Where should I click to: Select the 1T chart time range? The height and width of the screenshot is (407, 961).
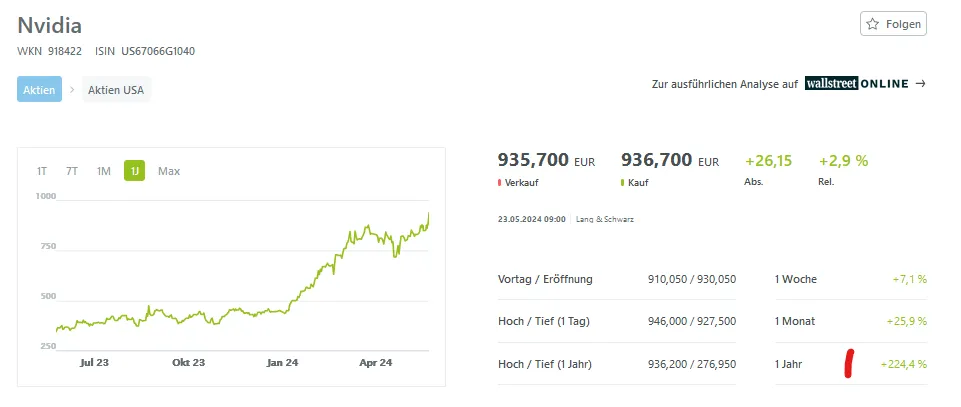(x=42, y=171)
